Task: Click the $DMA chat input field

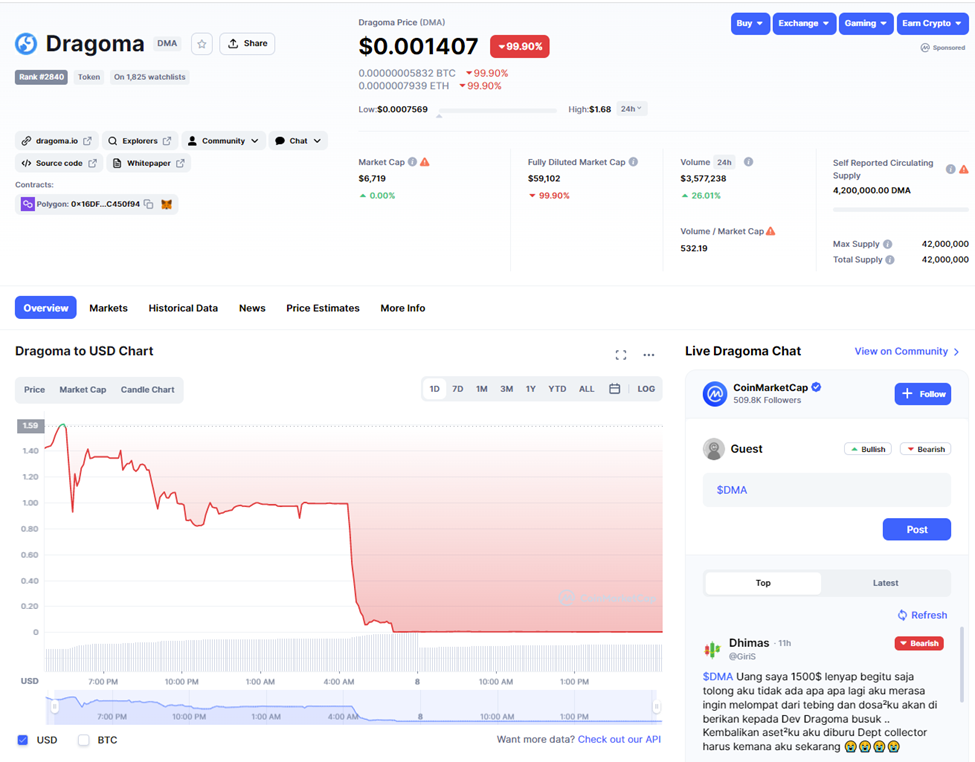Action: point(826,490)
